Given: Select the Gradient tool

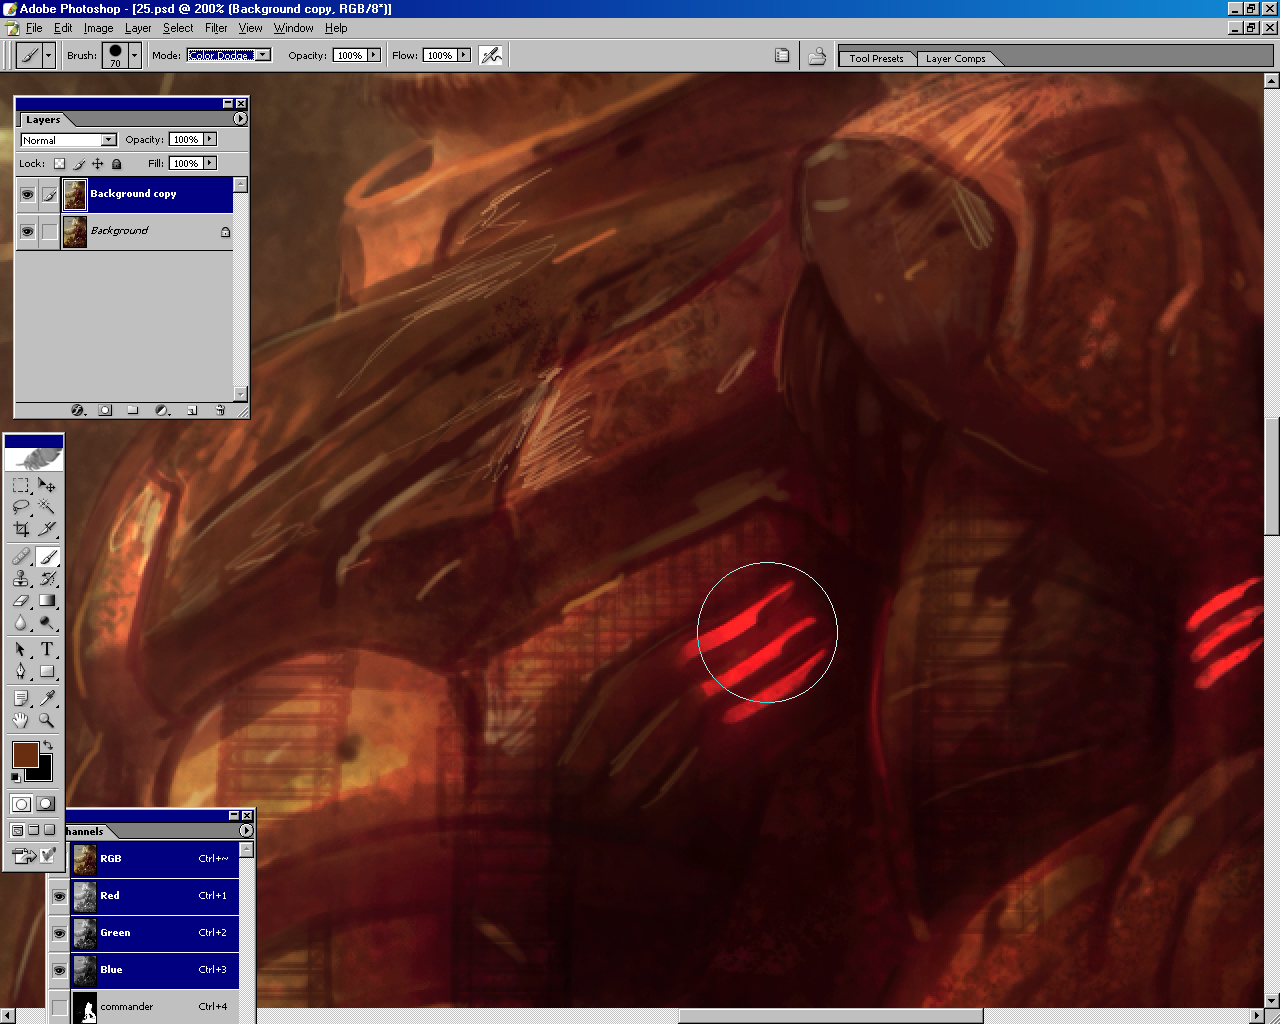Looking at the screenshot, I should (x=47, y=601).
